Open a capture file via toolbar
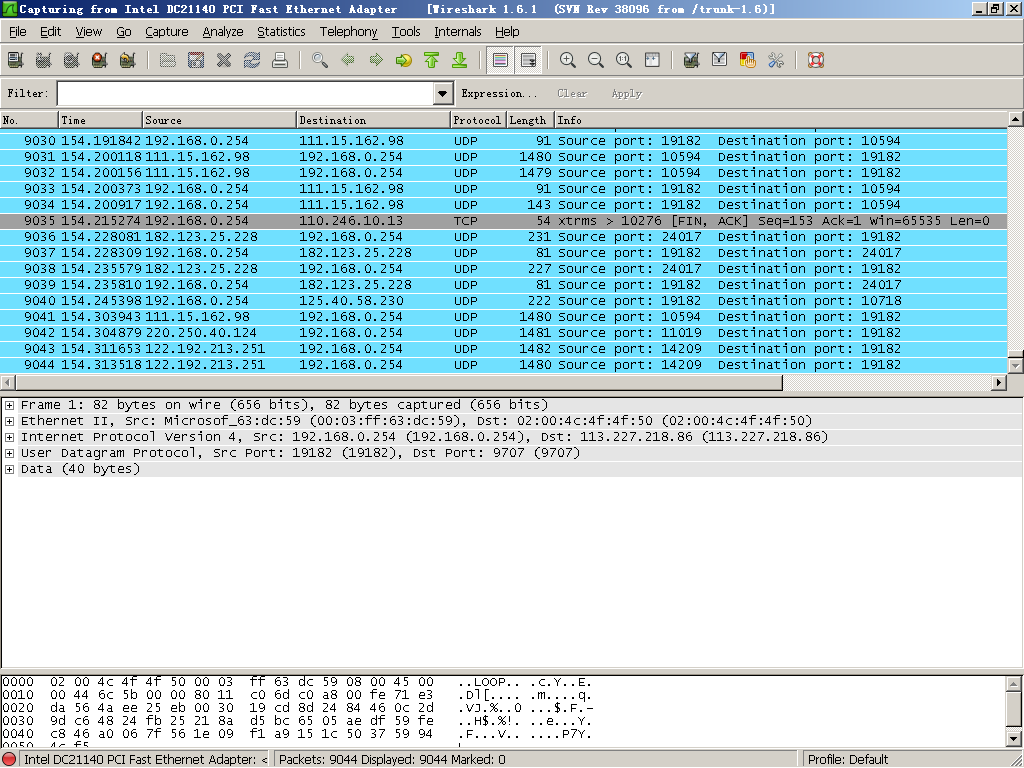The image size is (1024, 768). (168, 60)
